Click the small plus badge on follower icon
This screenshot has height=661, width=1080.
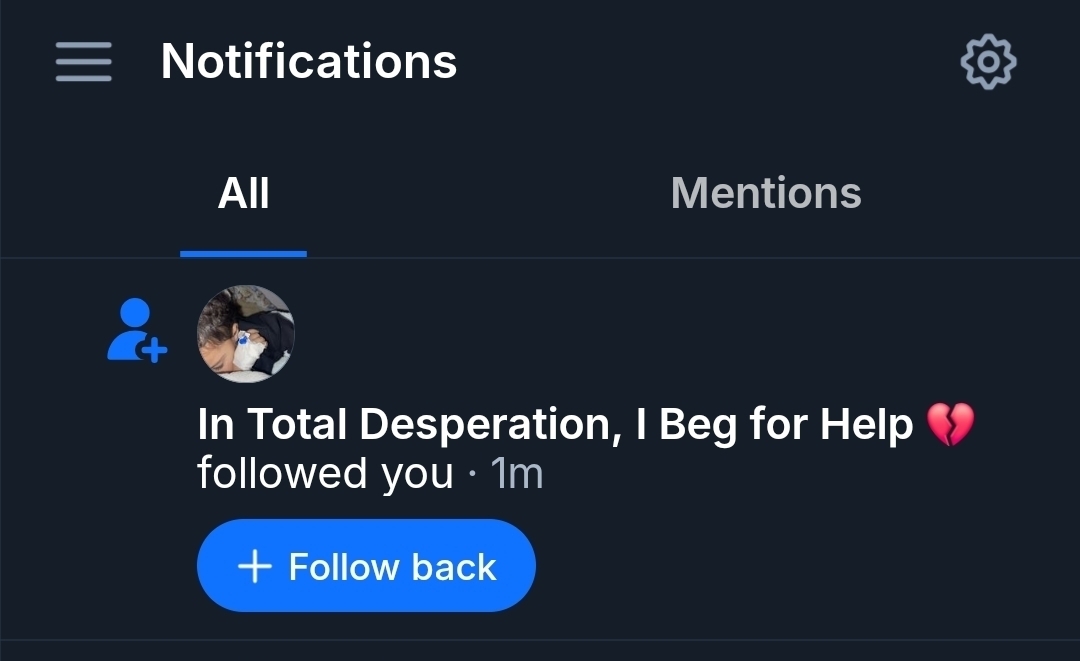pyautogui.click(x=154, y=351)
